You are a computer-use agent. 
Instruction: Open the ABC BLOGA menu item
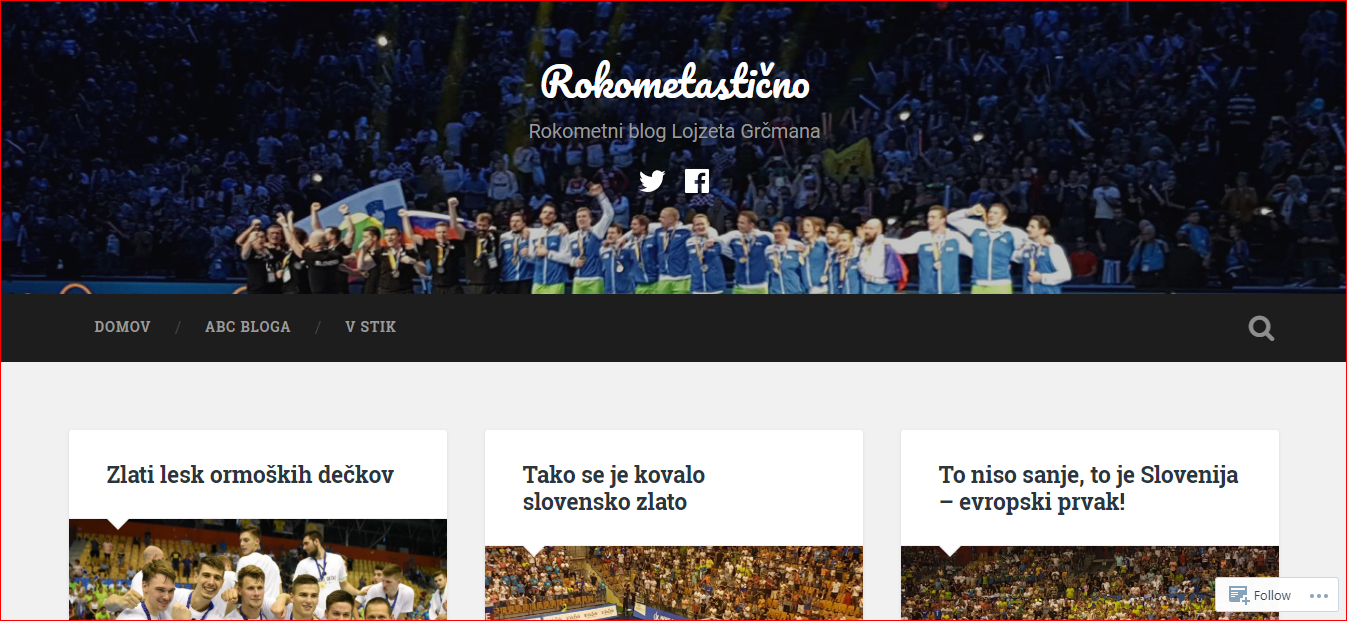(248, 327)
